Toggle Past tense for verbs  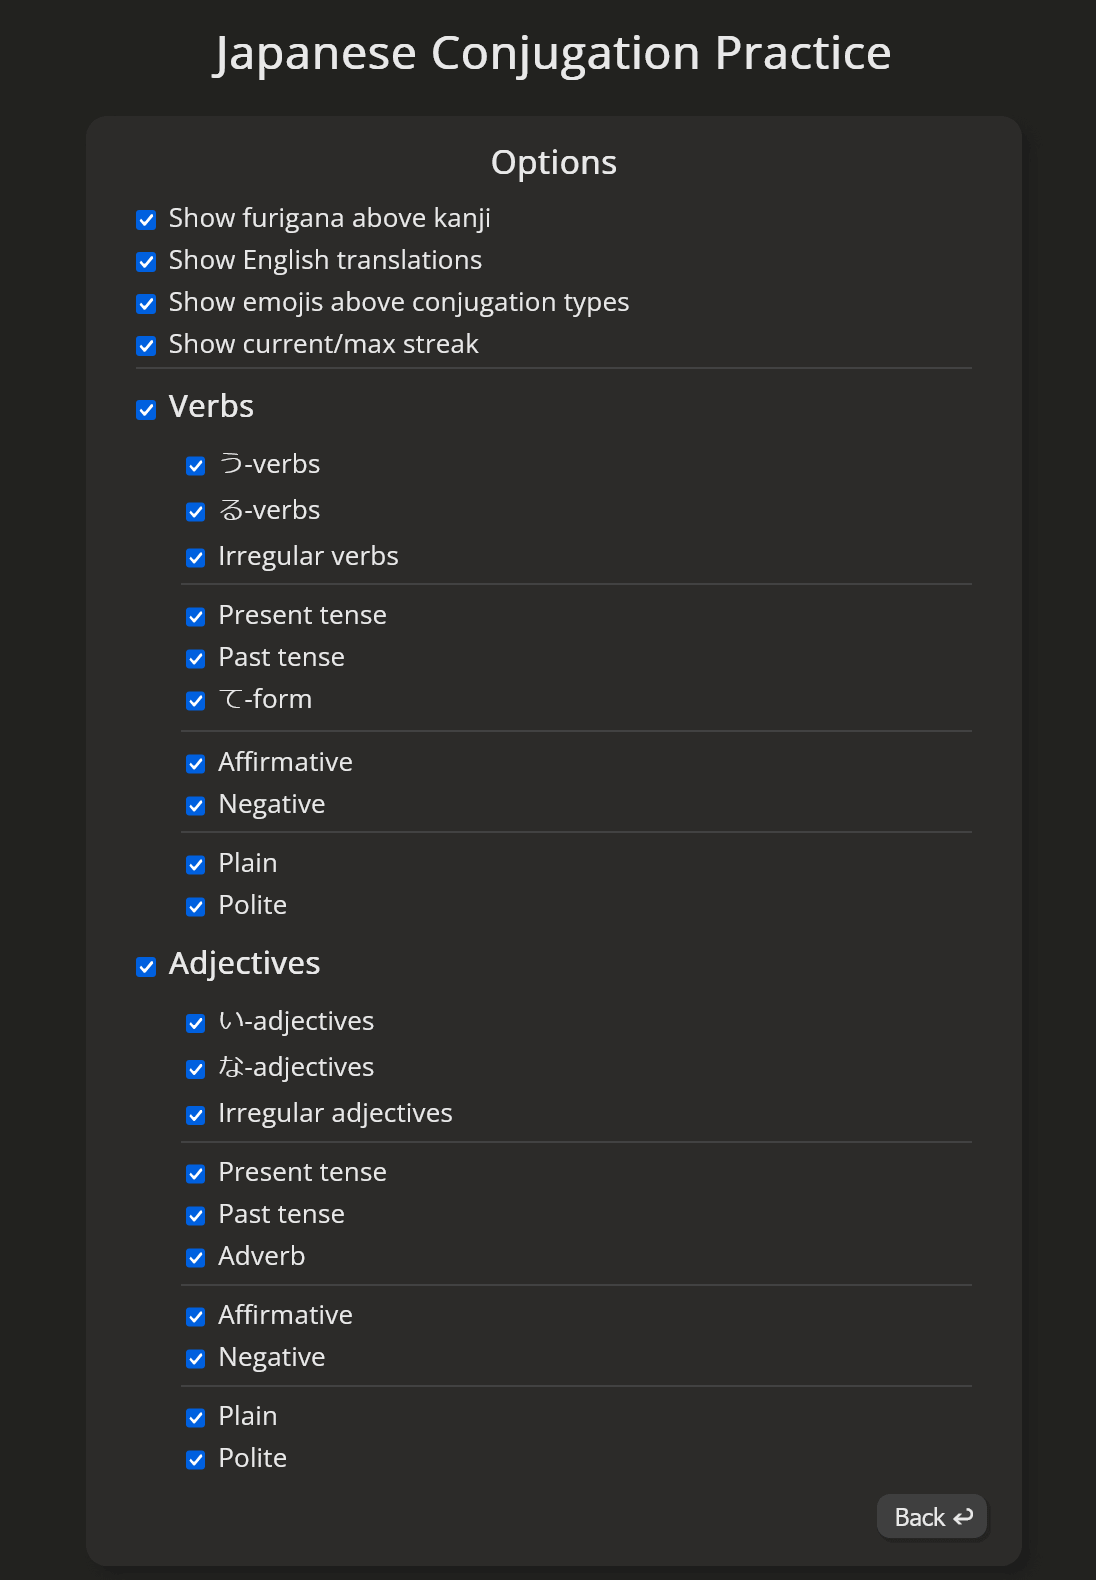(x=196, y=658)
